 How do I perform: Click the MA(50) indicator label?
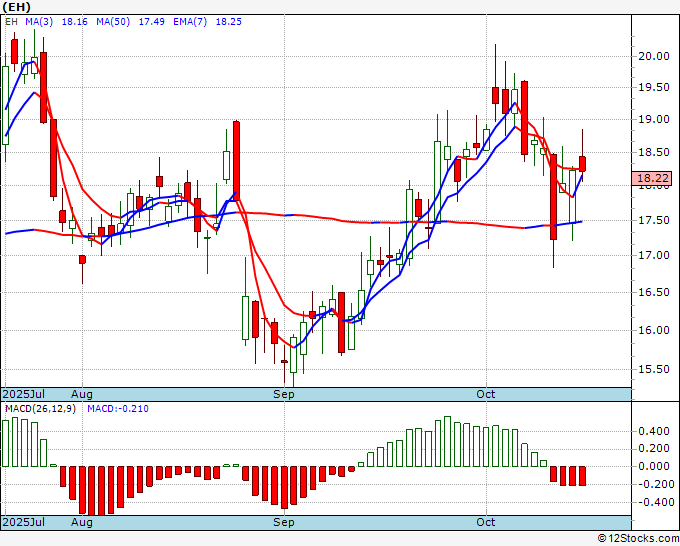113,22
